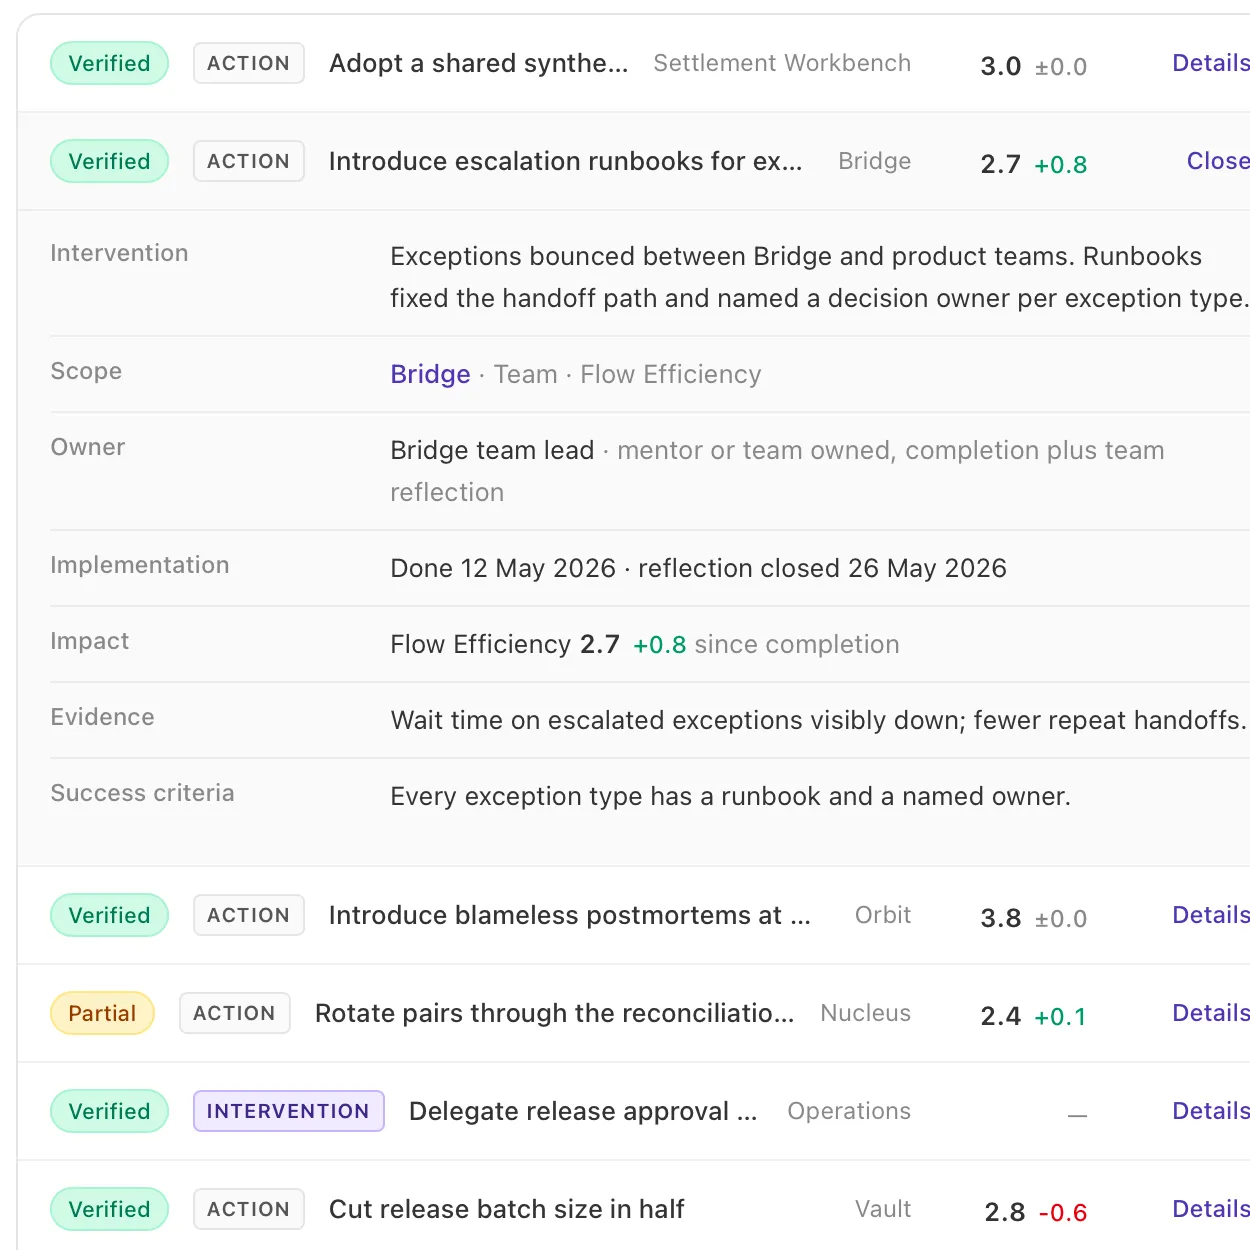Click ACTION tag on Adopt a shared synthe... row
The height and width of the screenshot is (1250, 1250).
(x=248, y=63)
